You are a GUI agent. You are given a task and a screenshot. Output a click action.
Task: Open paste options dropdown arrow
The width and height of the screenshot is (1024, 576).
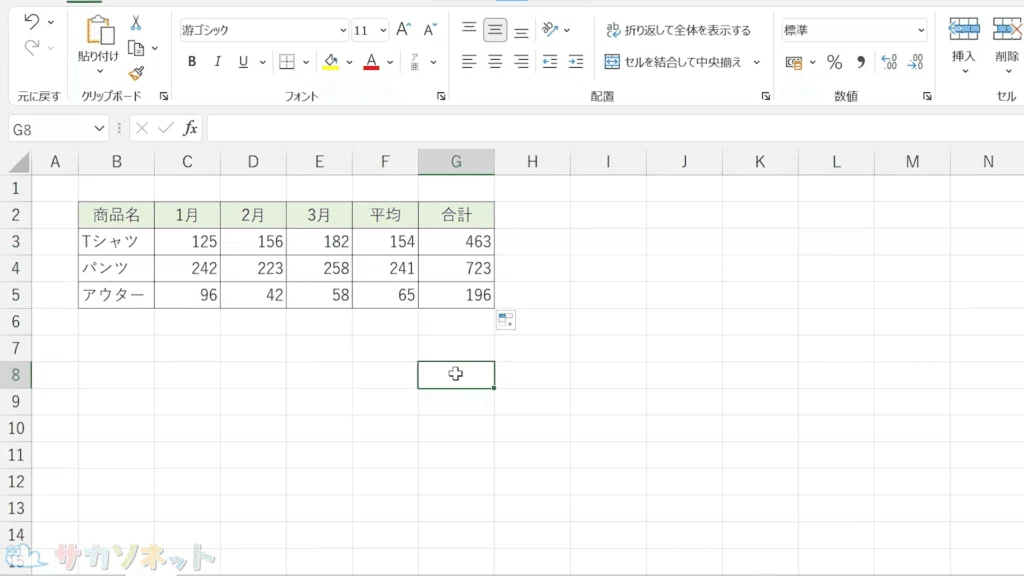point(99,71)
